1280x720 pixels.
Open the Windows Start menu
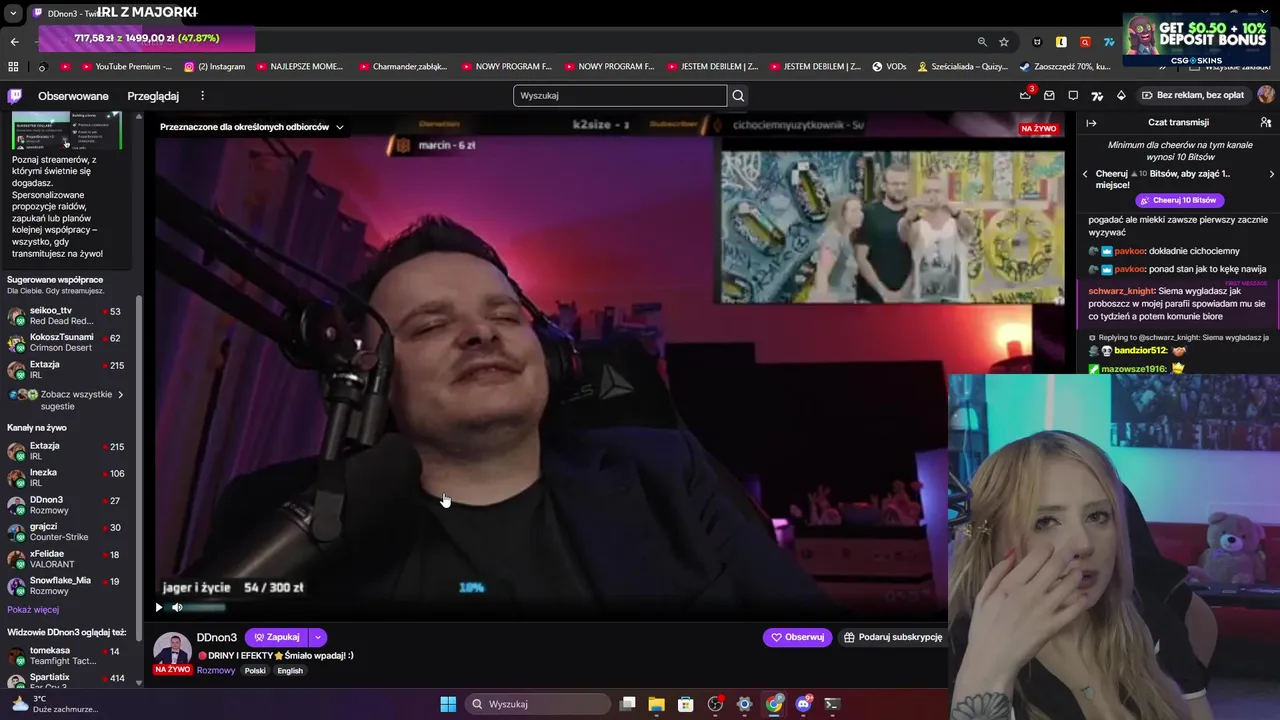[x=448, y=704]
